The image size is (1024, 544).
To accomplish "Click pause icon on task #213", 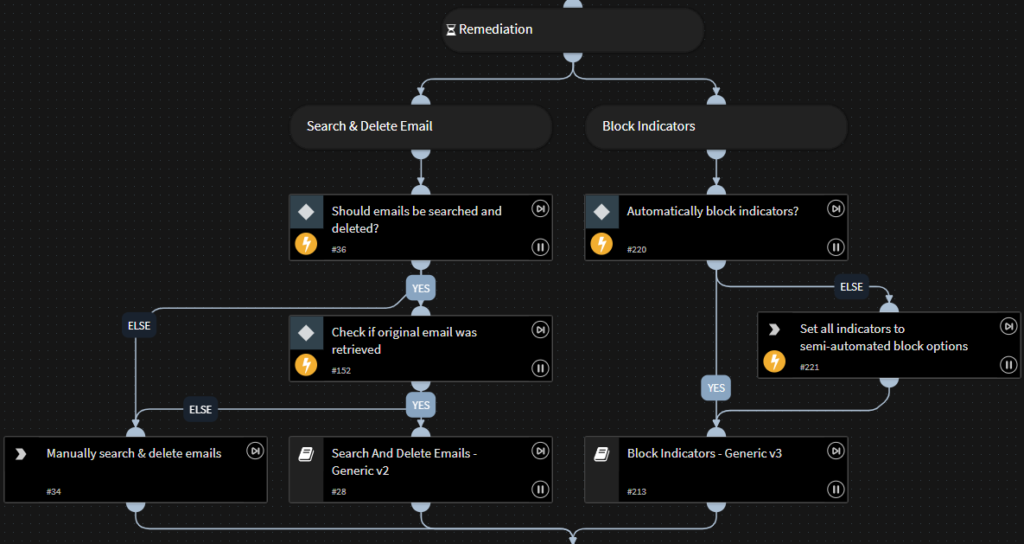I will tap(835, 489).
